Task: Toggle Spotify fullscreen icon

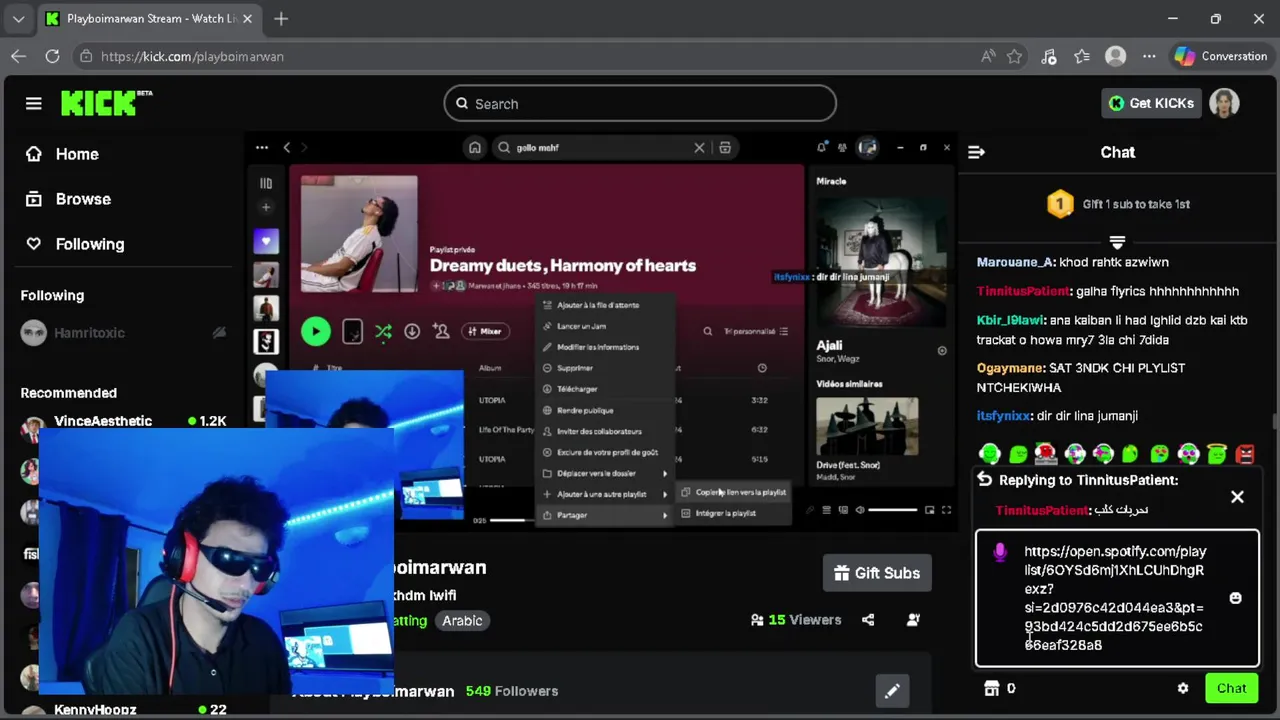Action: 947,510
